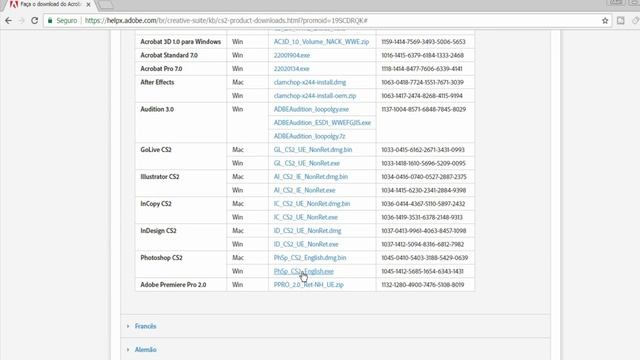Screen dimensions: 640x360
Task: Click the Photoshop CS2 Win serial number
Action: click(422, 271)
